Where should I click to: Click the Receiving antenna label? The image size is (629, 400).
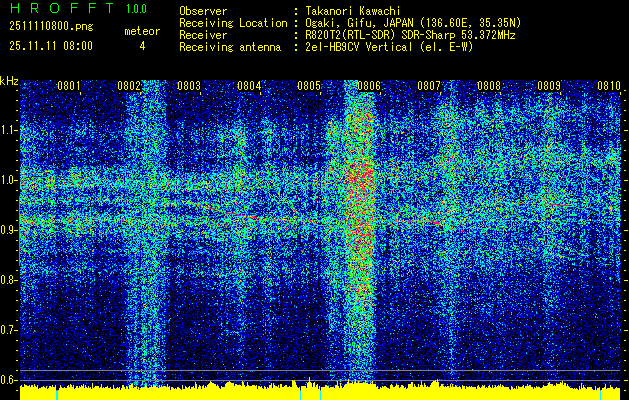230,47
